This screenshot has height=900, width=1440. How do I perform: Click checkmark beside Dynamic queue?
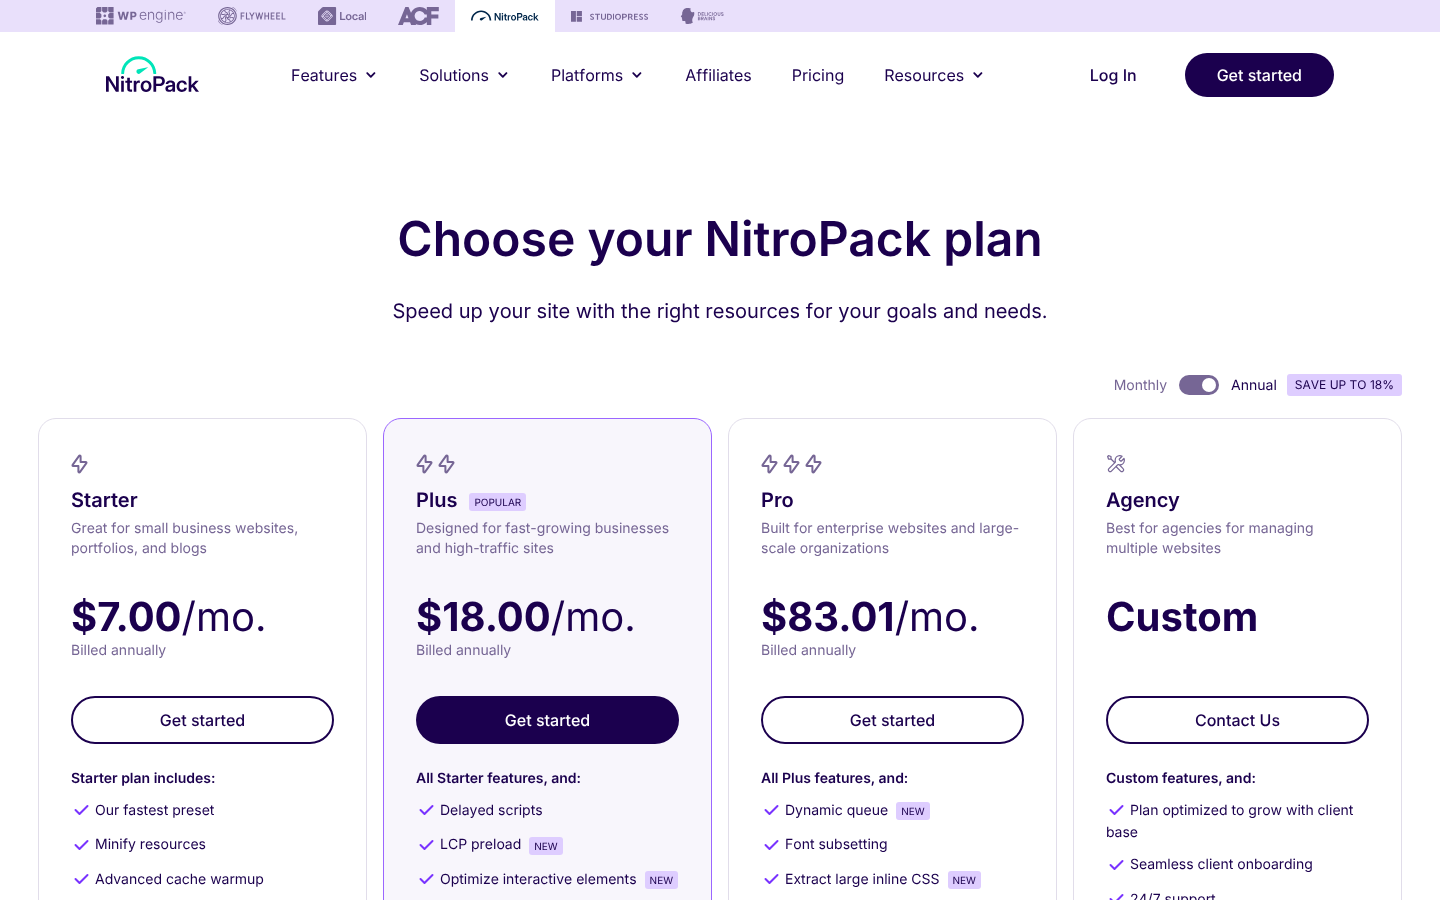[x=772, y=810]
